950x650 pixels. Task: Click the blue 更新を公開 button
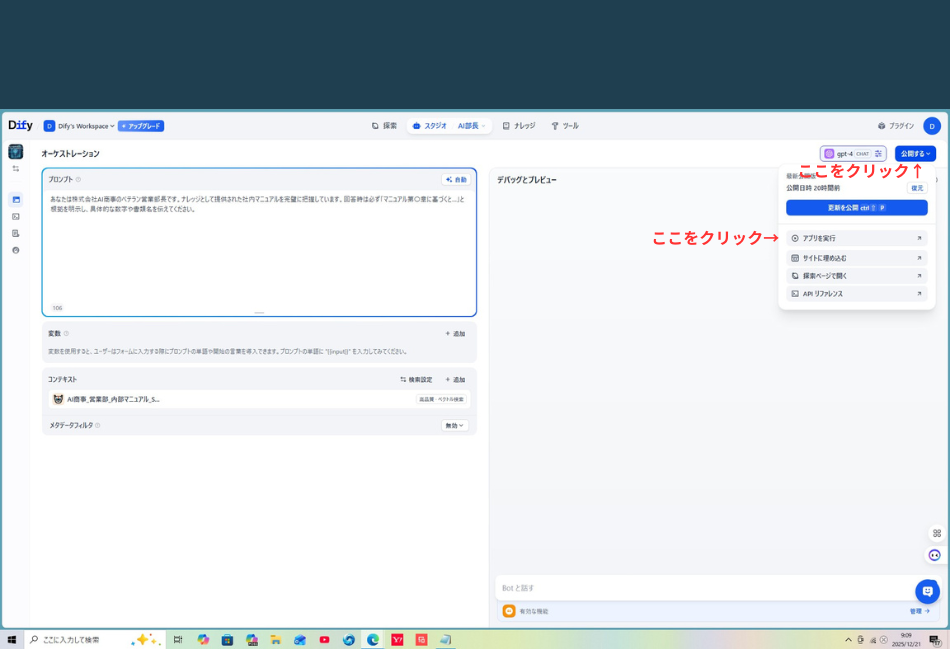(856, 208)
